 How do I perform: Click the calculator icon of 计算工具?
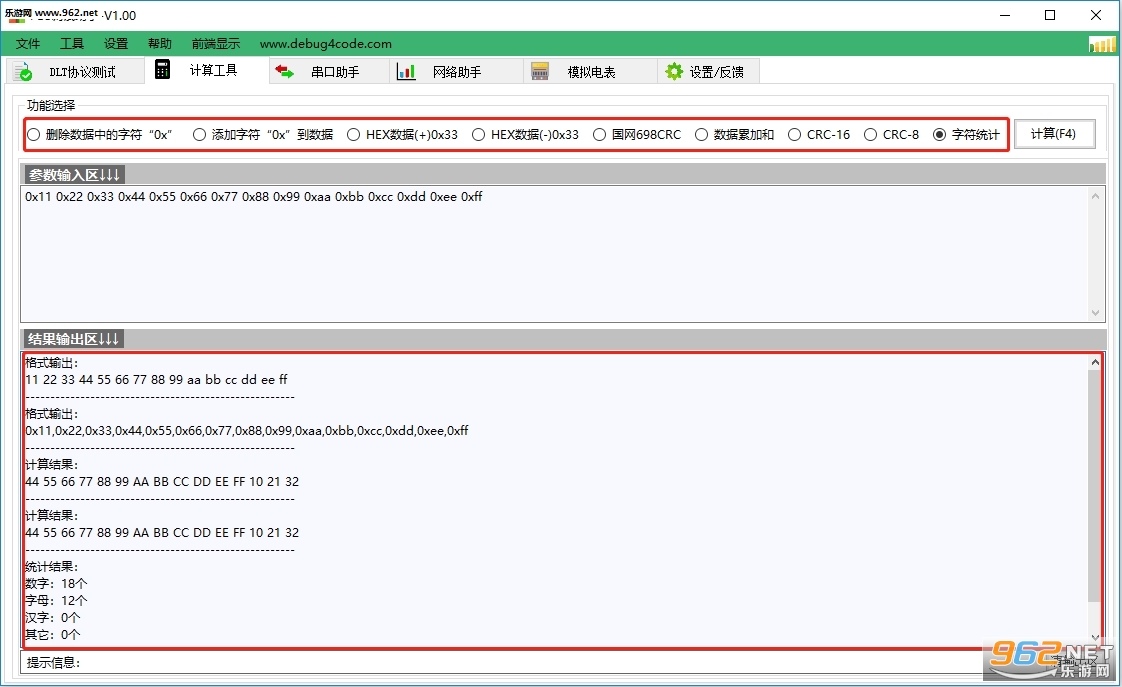(162, 69)
